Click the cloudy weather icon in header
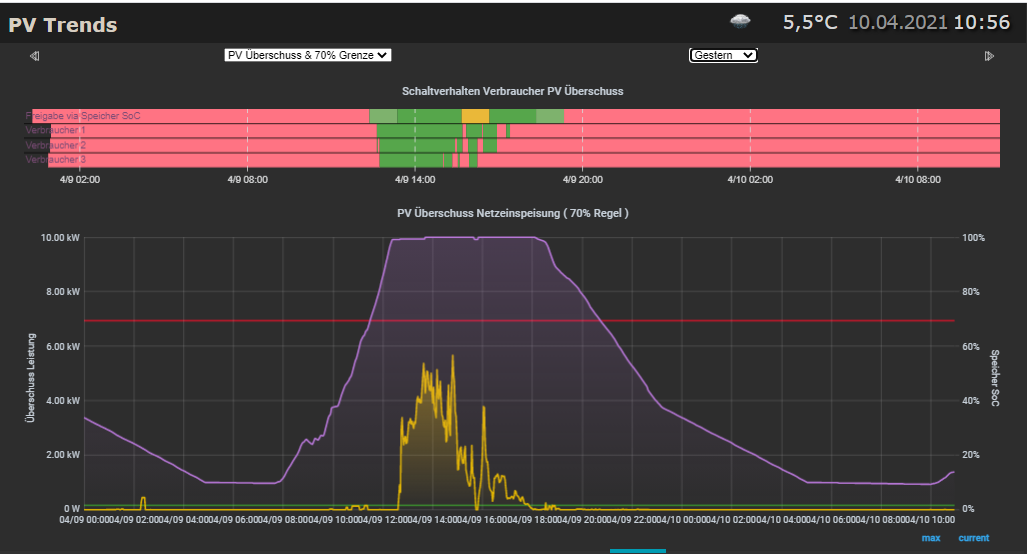 pos(740,22)
